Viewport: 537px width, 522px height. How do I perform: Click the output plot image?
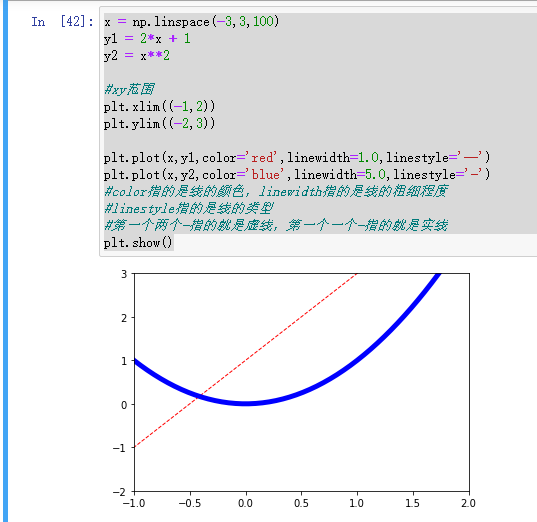(295, 390)
